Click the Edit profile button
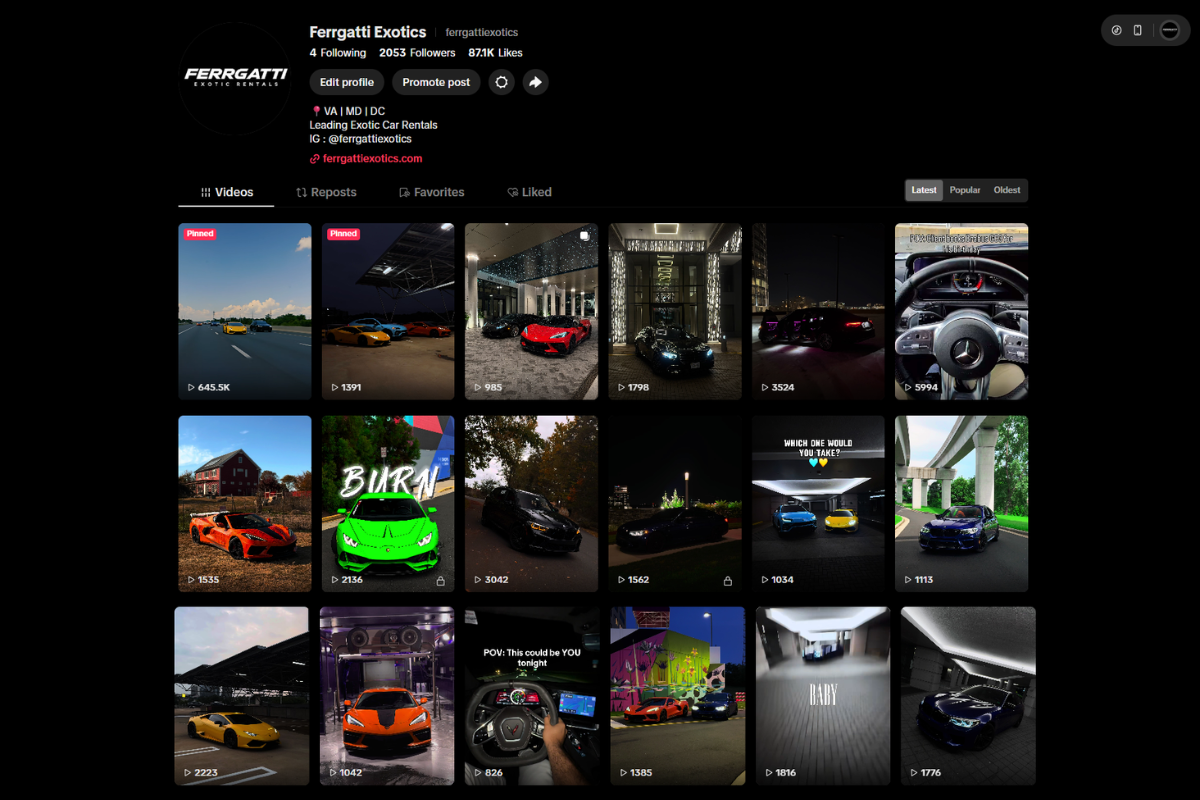The width and height of the screenshot is (1200, 800). pyautogui.click(x=347, y=82)
